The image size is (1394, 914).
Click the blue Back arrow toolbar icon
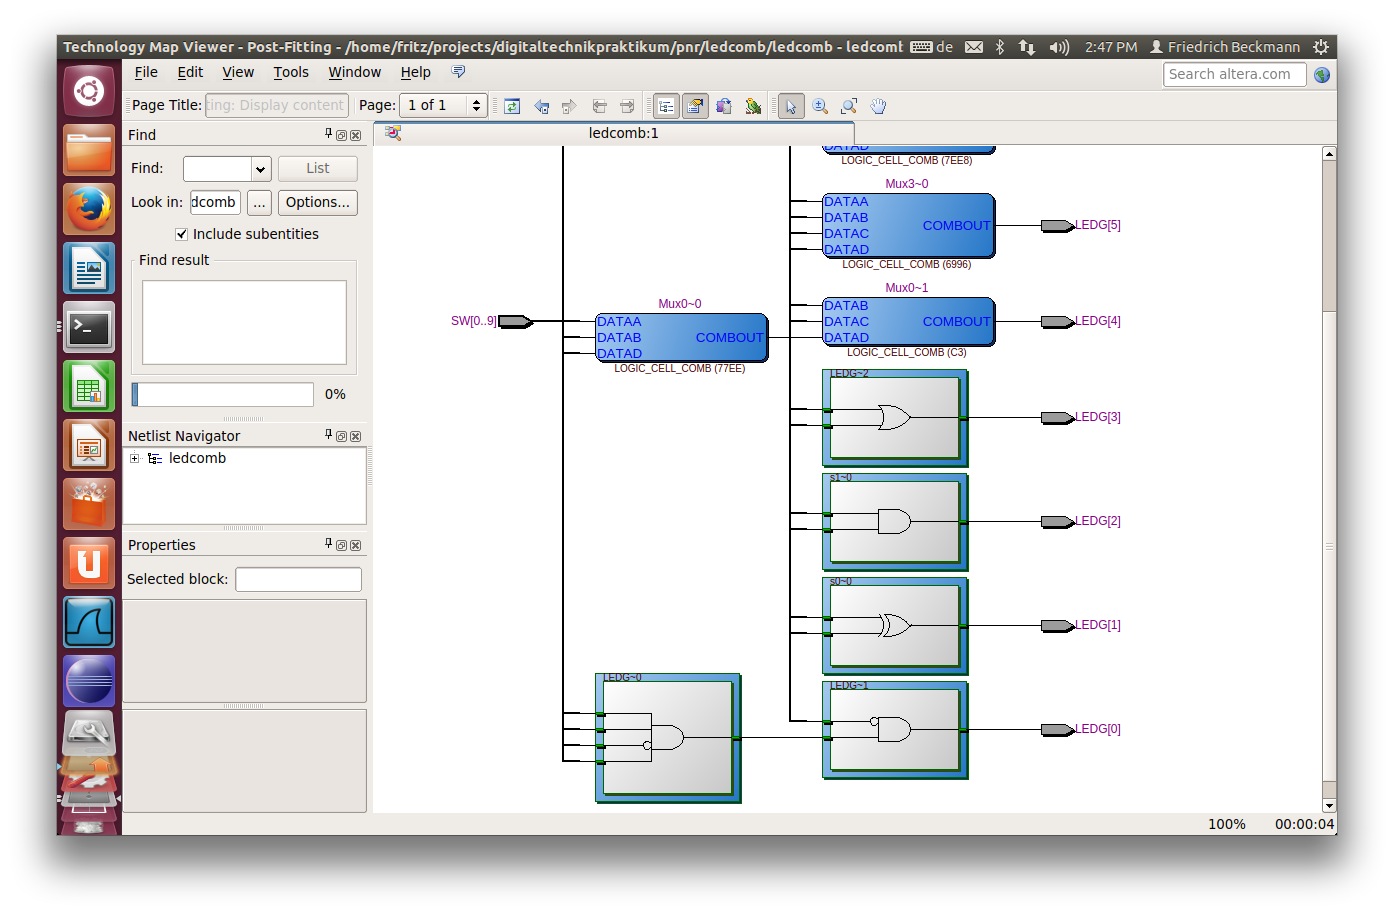(541, 106)
